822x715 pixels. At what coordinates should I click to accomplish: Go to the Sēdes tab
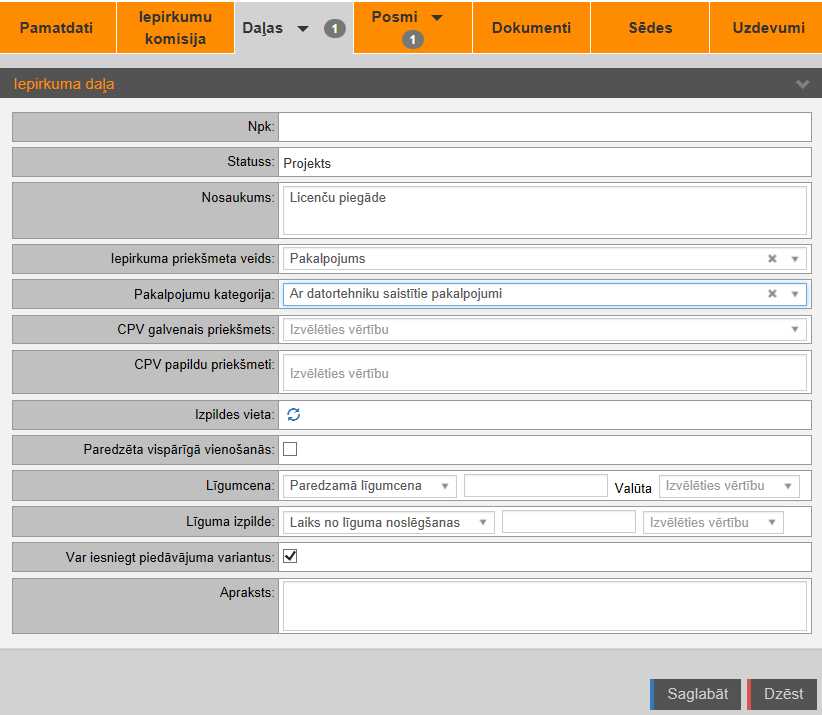click(650, 28)
